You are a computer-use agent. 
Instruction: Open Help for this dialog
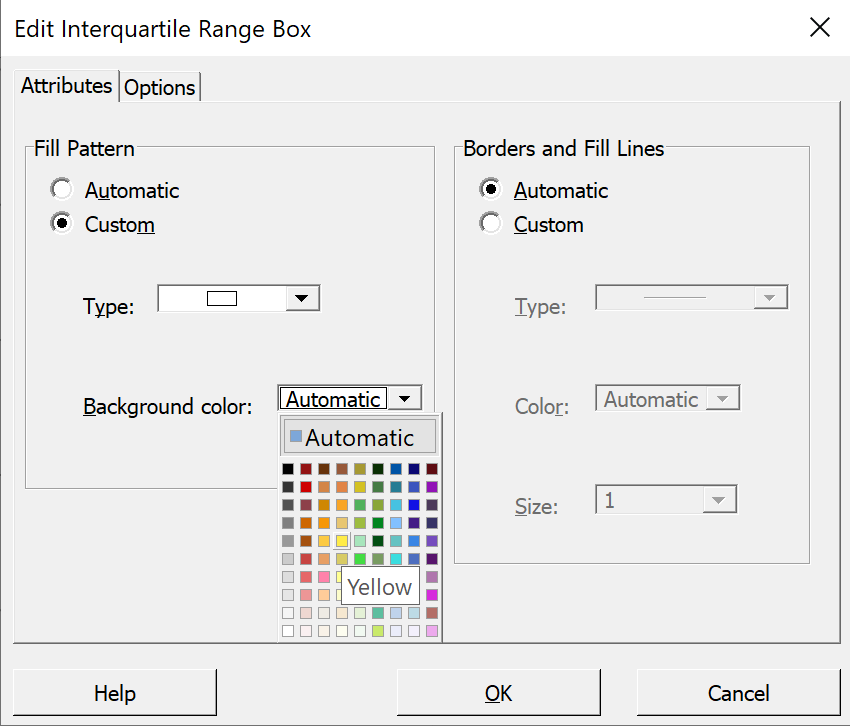point(115,693)
